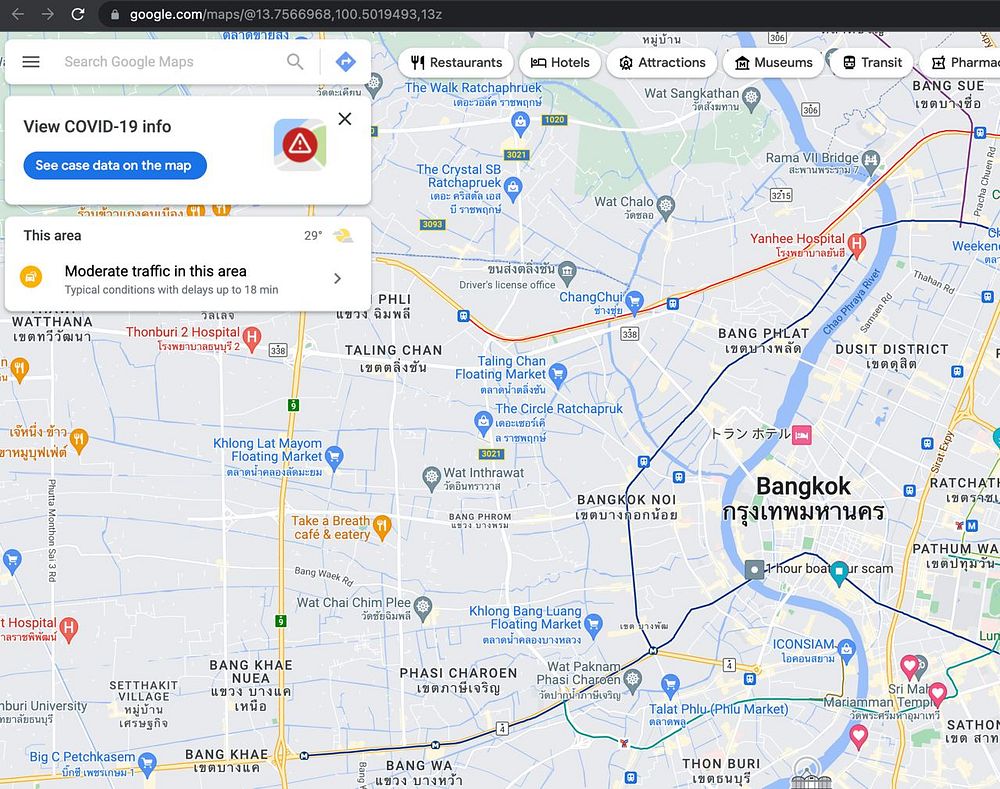
Task: Select the Transit category chip
Action: point(872,63)
